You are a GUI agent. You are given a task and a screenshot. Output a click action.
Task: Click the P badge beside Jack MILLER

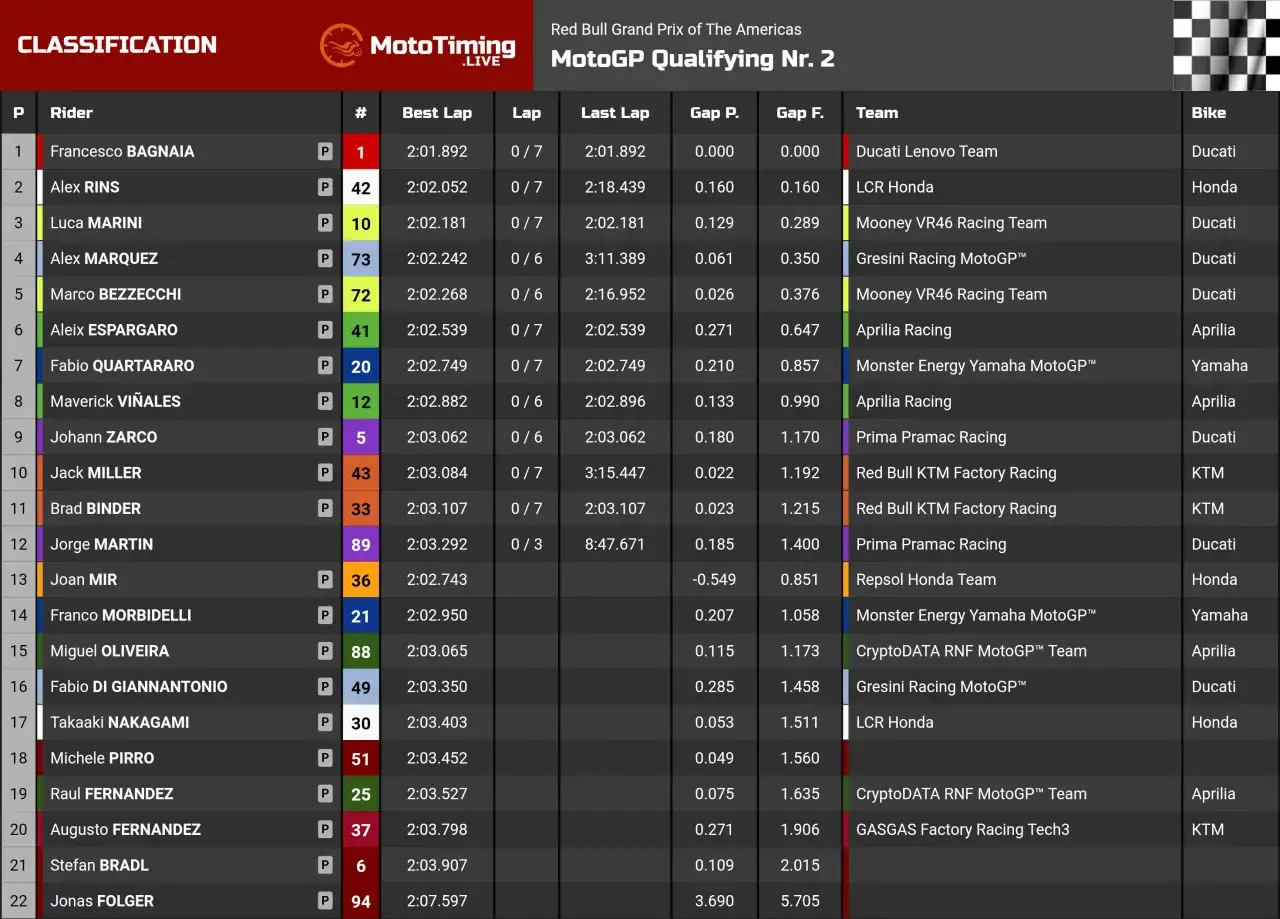[x=325, y=472]
